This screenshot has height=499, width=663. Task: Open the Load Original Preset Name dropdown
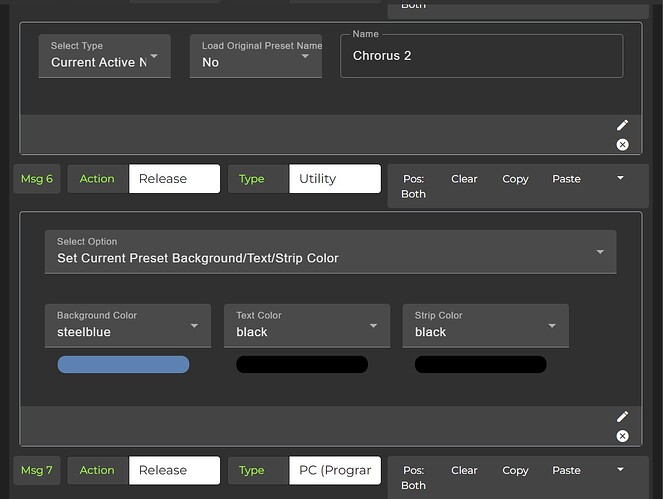(255, 56)
